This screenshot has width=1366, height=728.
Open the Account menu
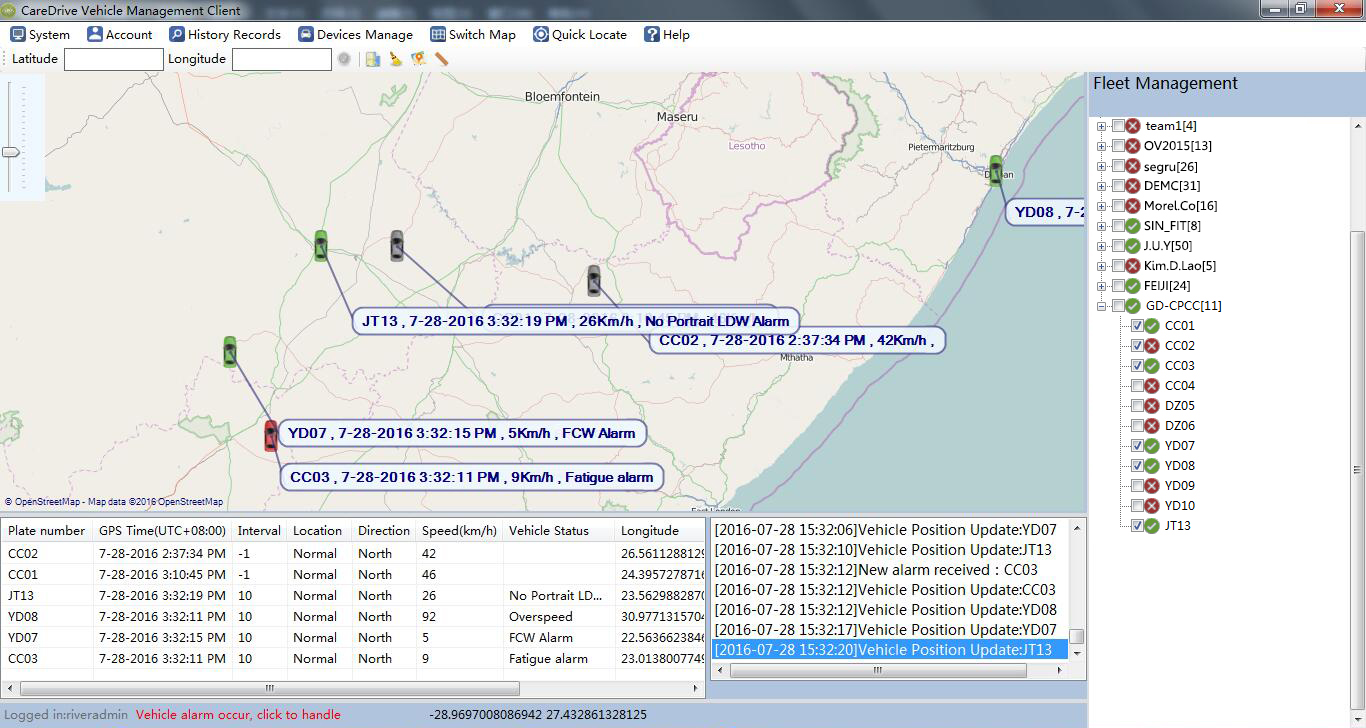(x=120, y=34)
